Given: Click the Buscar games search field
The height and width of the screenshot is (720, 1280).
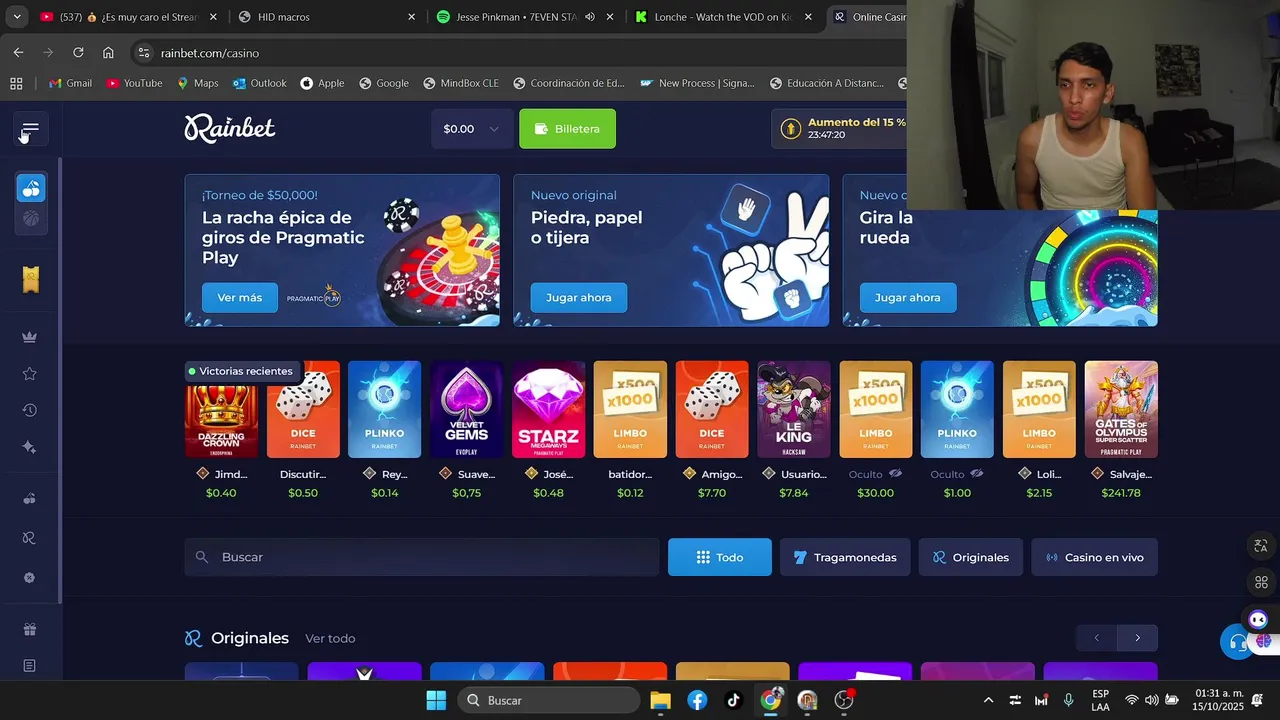Looking at the screenshot, I should click(421, 557).
